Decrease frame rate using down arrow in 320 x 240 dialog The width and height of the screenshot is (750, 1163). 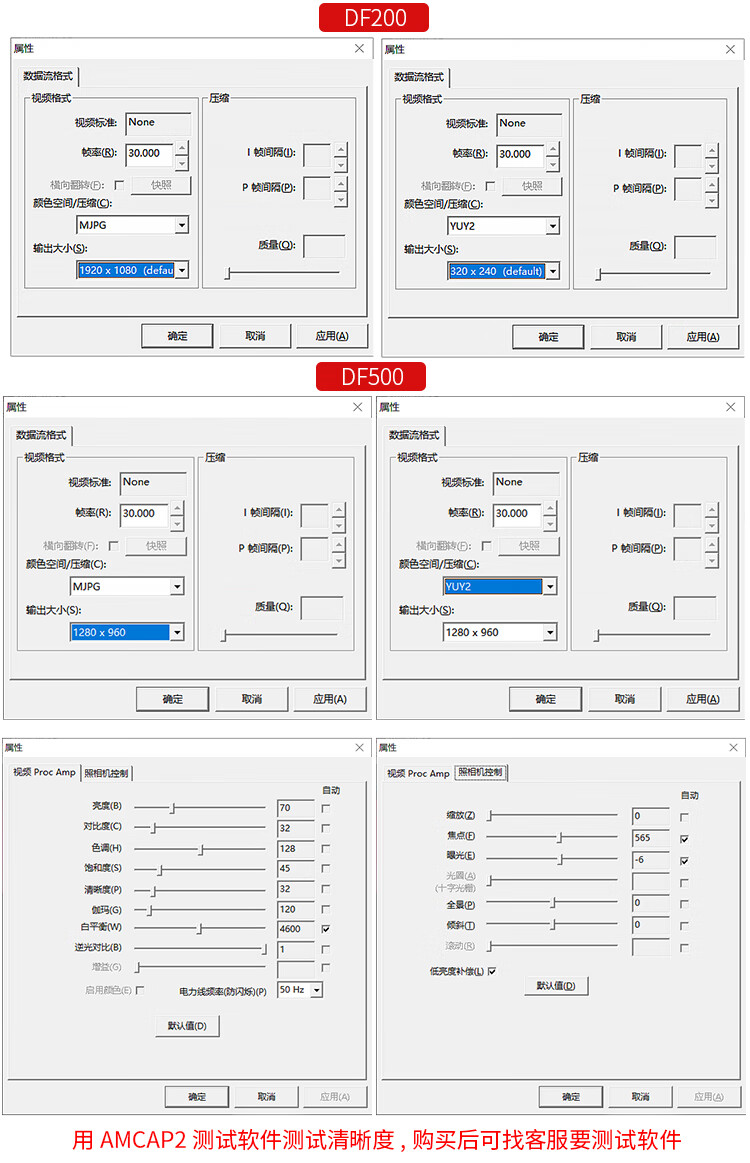coord(552,163)
